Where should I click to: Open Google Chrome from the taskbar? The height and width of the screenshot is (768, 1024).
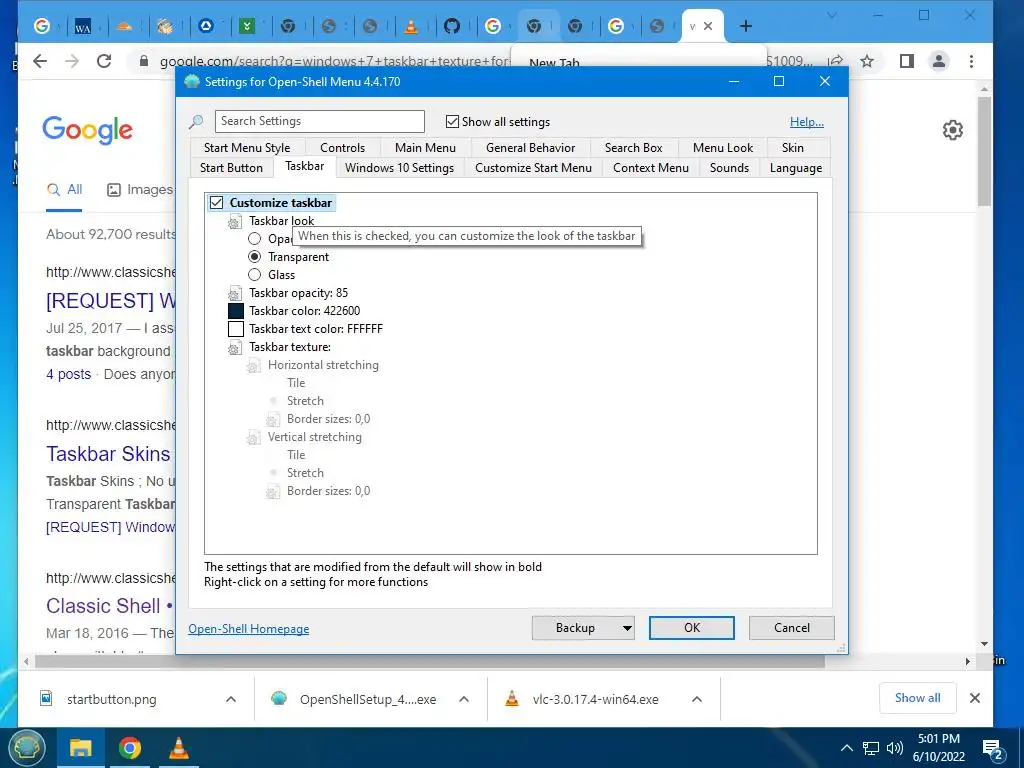pyautogui.click(x=129, y=748)
